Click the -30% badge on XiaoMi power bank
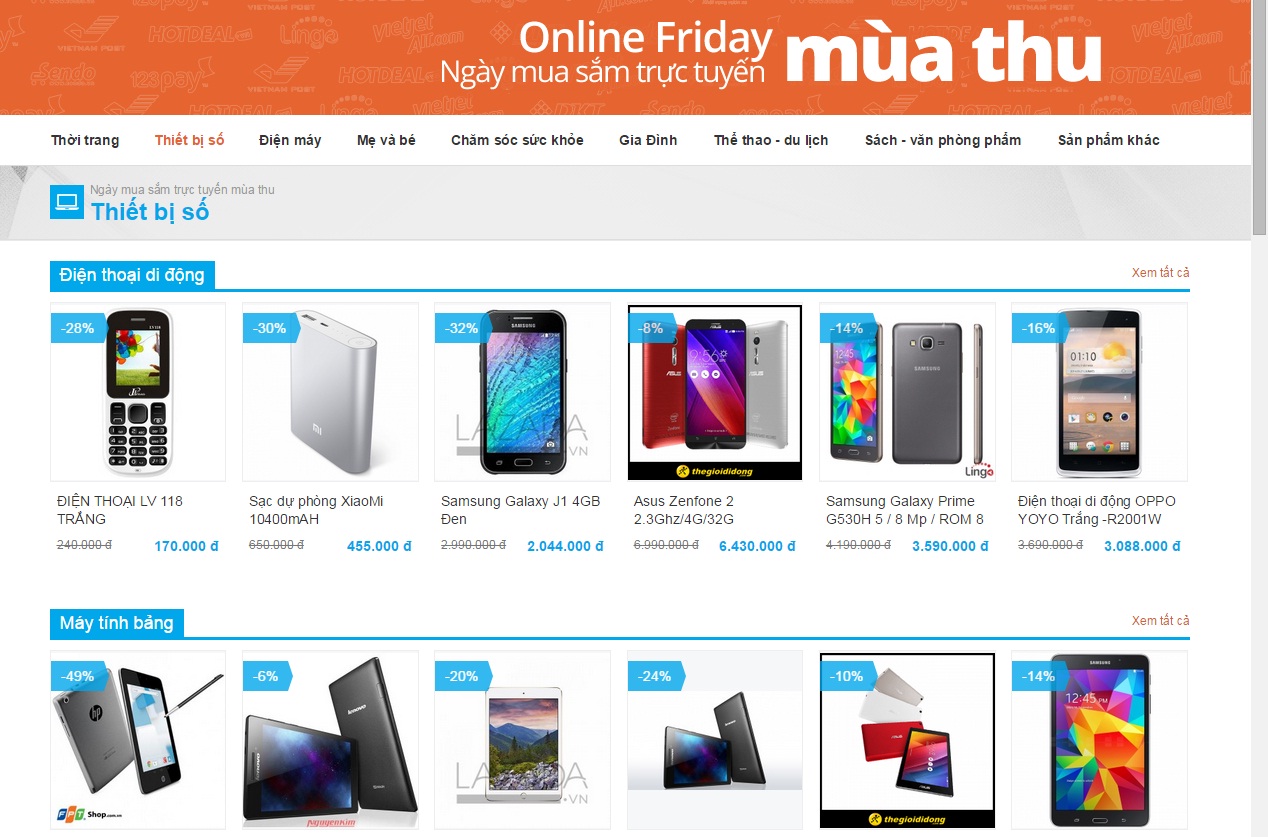This screenshot has height=837, width=1268. click(269, 328)
